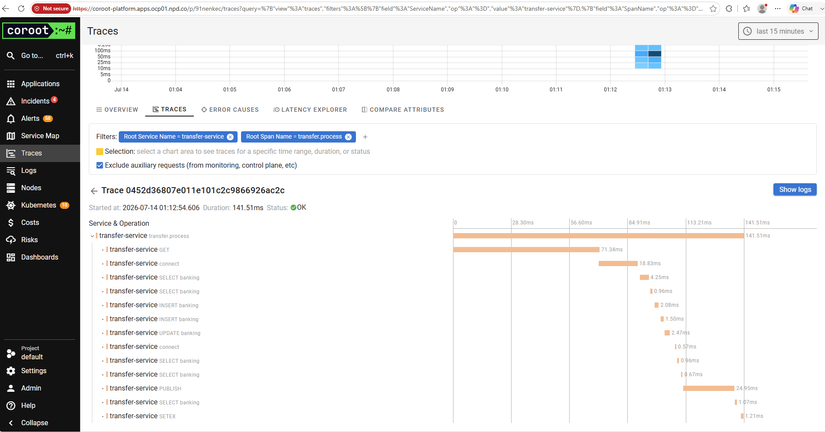Select the PUBLISH span duration bar
Screen dimensions: 825x432
(709, 388)
